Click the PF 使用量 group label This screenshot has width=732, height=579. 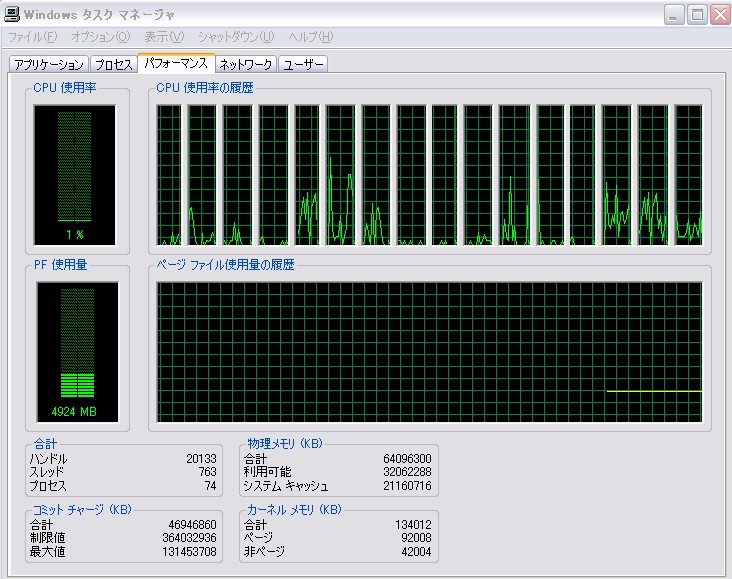60,265
